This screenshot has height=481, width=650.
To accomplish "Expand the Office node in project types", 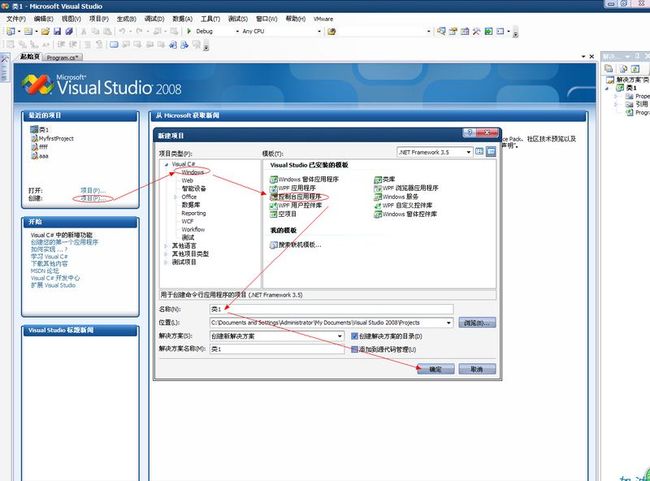I will (x=175, y=197).
